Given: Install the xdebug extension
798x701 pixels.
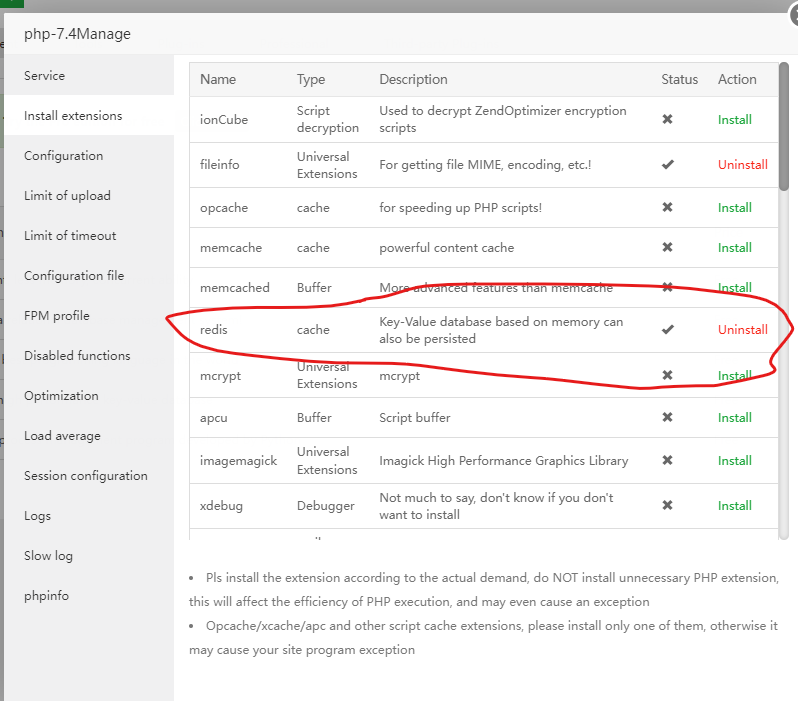Looking at the screenshot, I should point(735,506).
